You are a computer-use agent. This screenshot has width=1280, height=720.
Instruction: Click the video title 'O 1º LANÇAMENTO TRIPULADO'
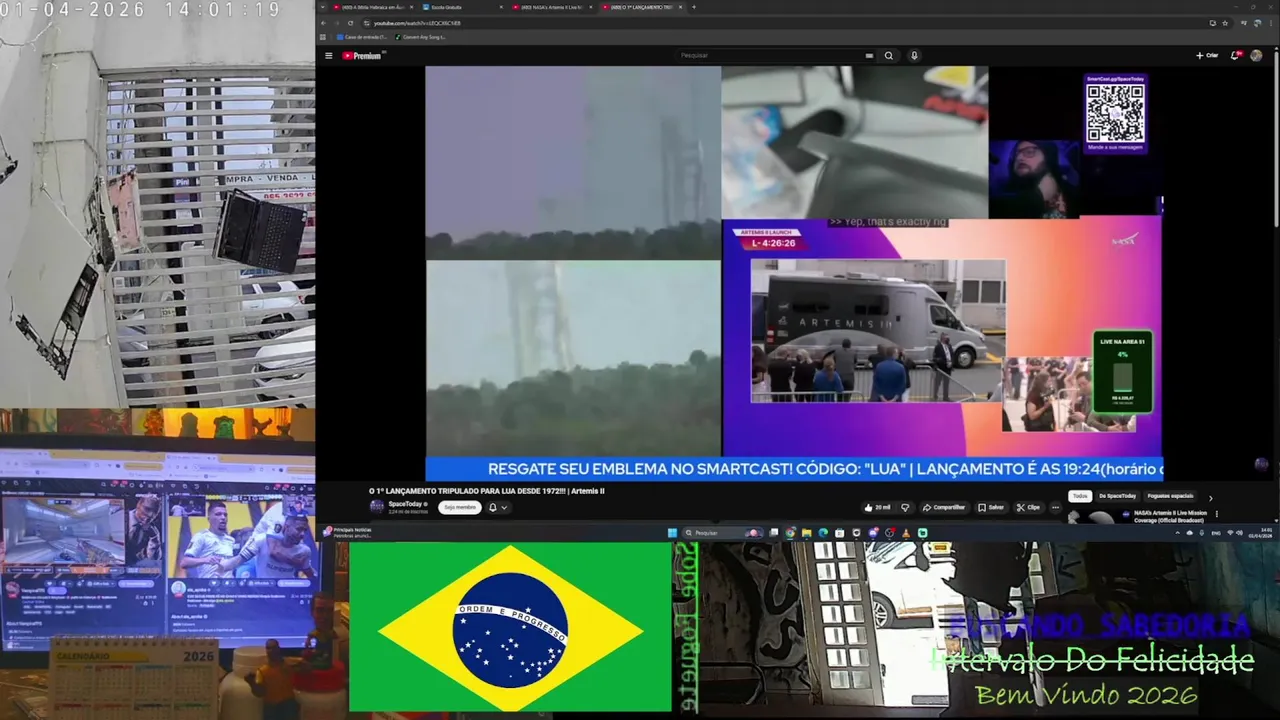pos(487,491)
